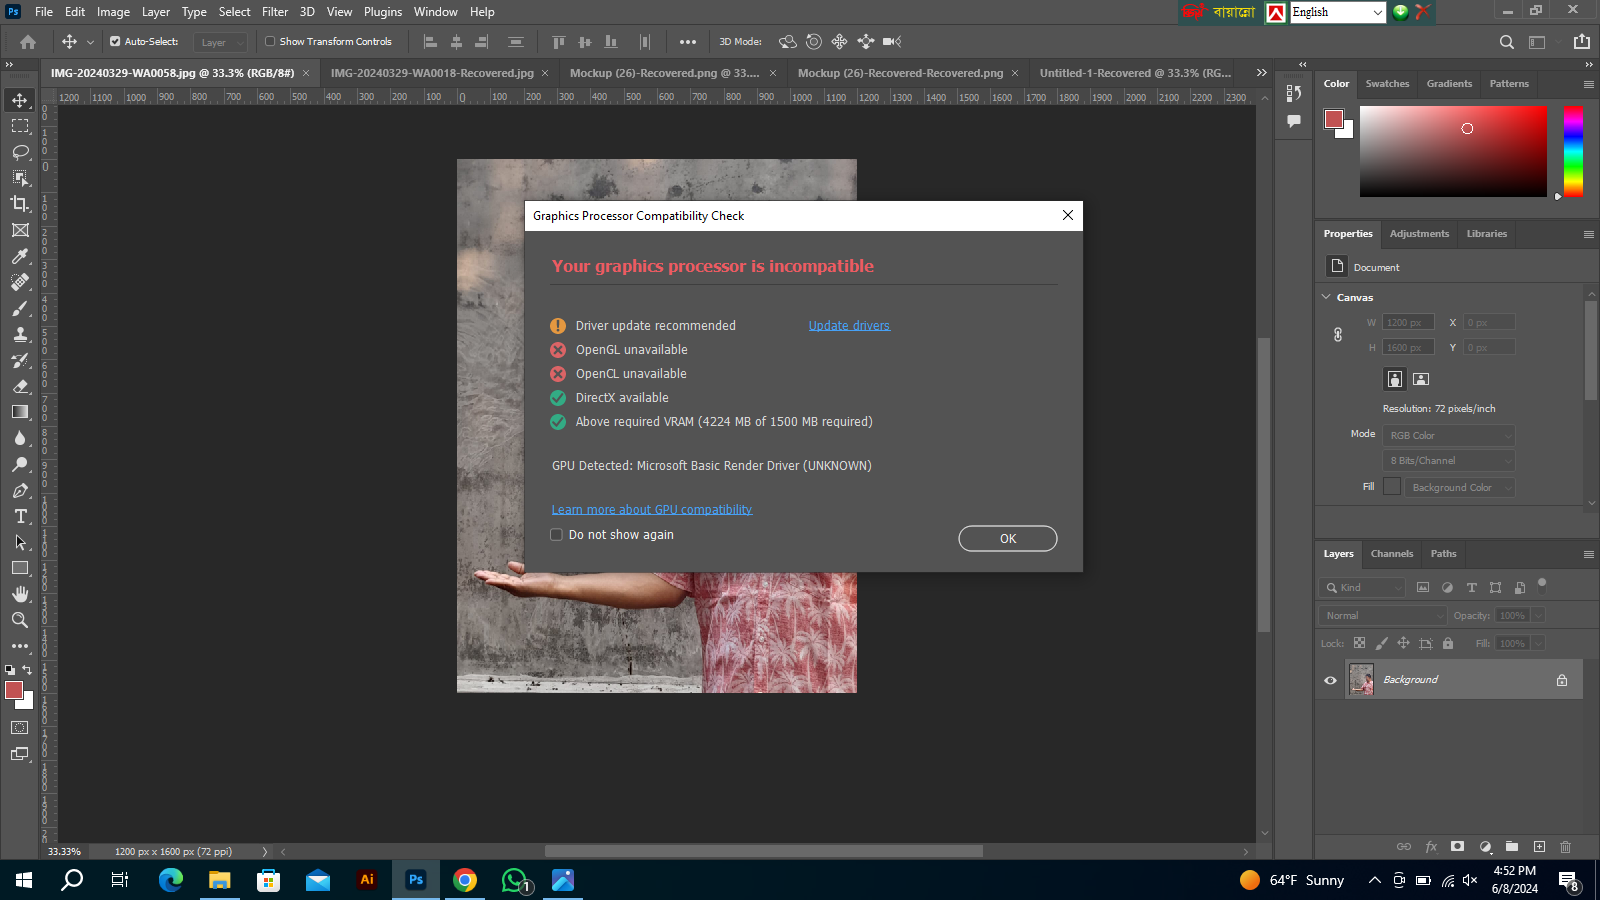The width and height of the screenshot is (1600, 900).
Task: Collapse the Canvas section in Properties
Action: (1326, 297)
